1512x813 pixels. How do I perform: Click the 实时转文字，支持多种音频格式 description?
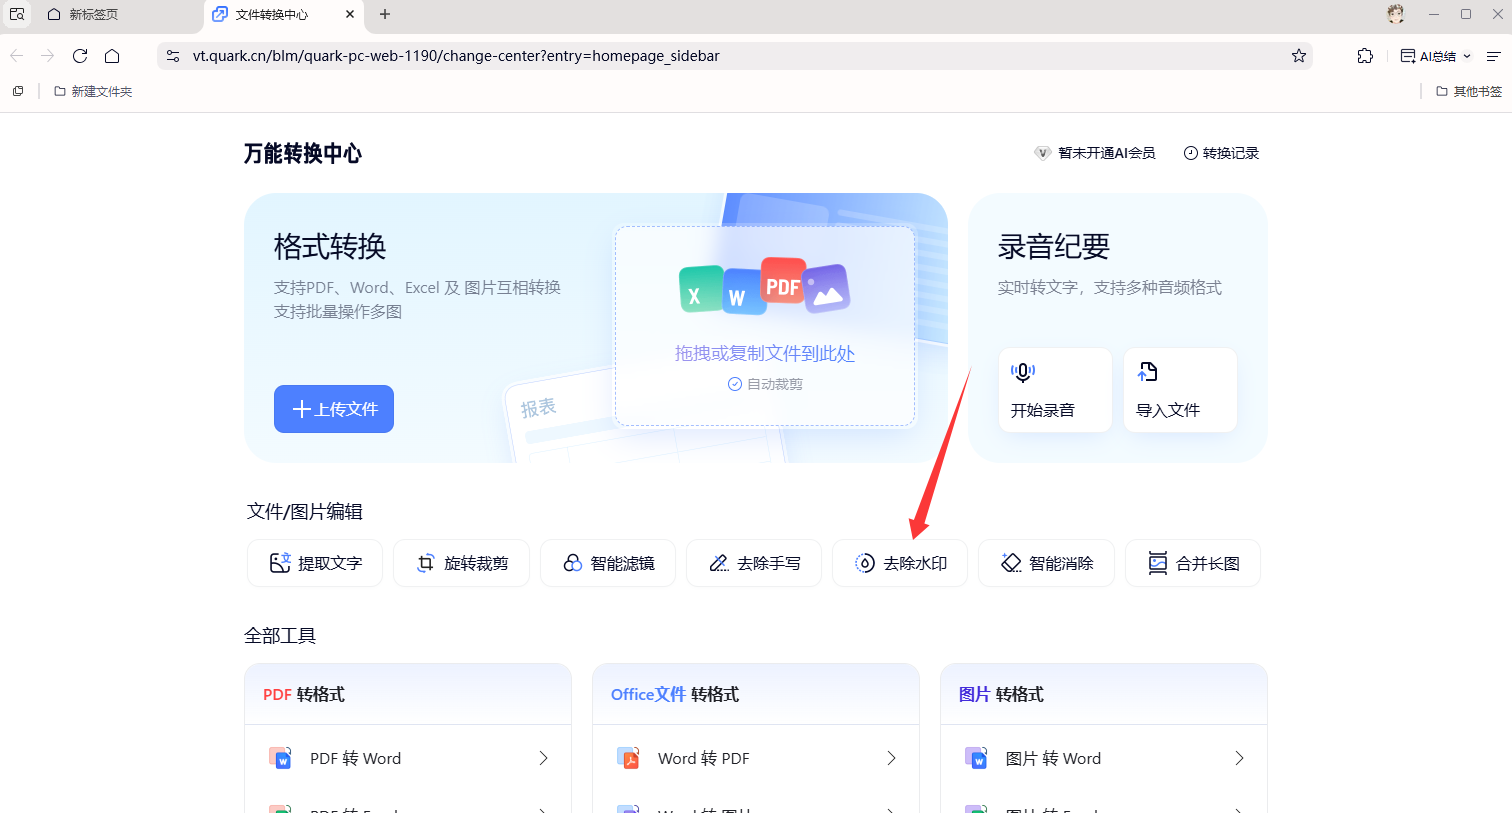point(1110,287)
